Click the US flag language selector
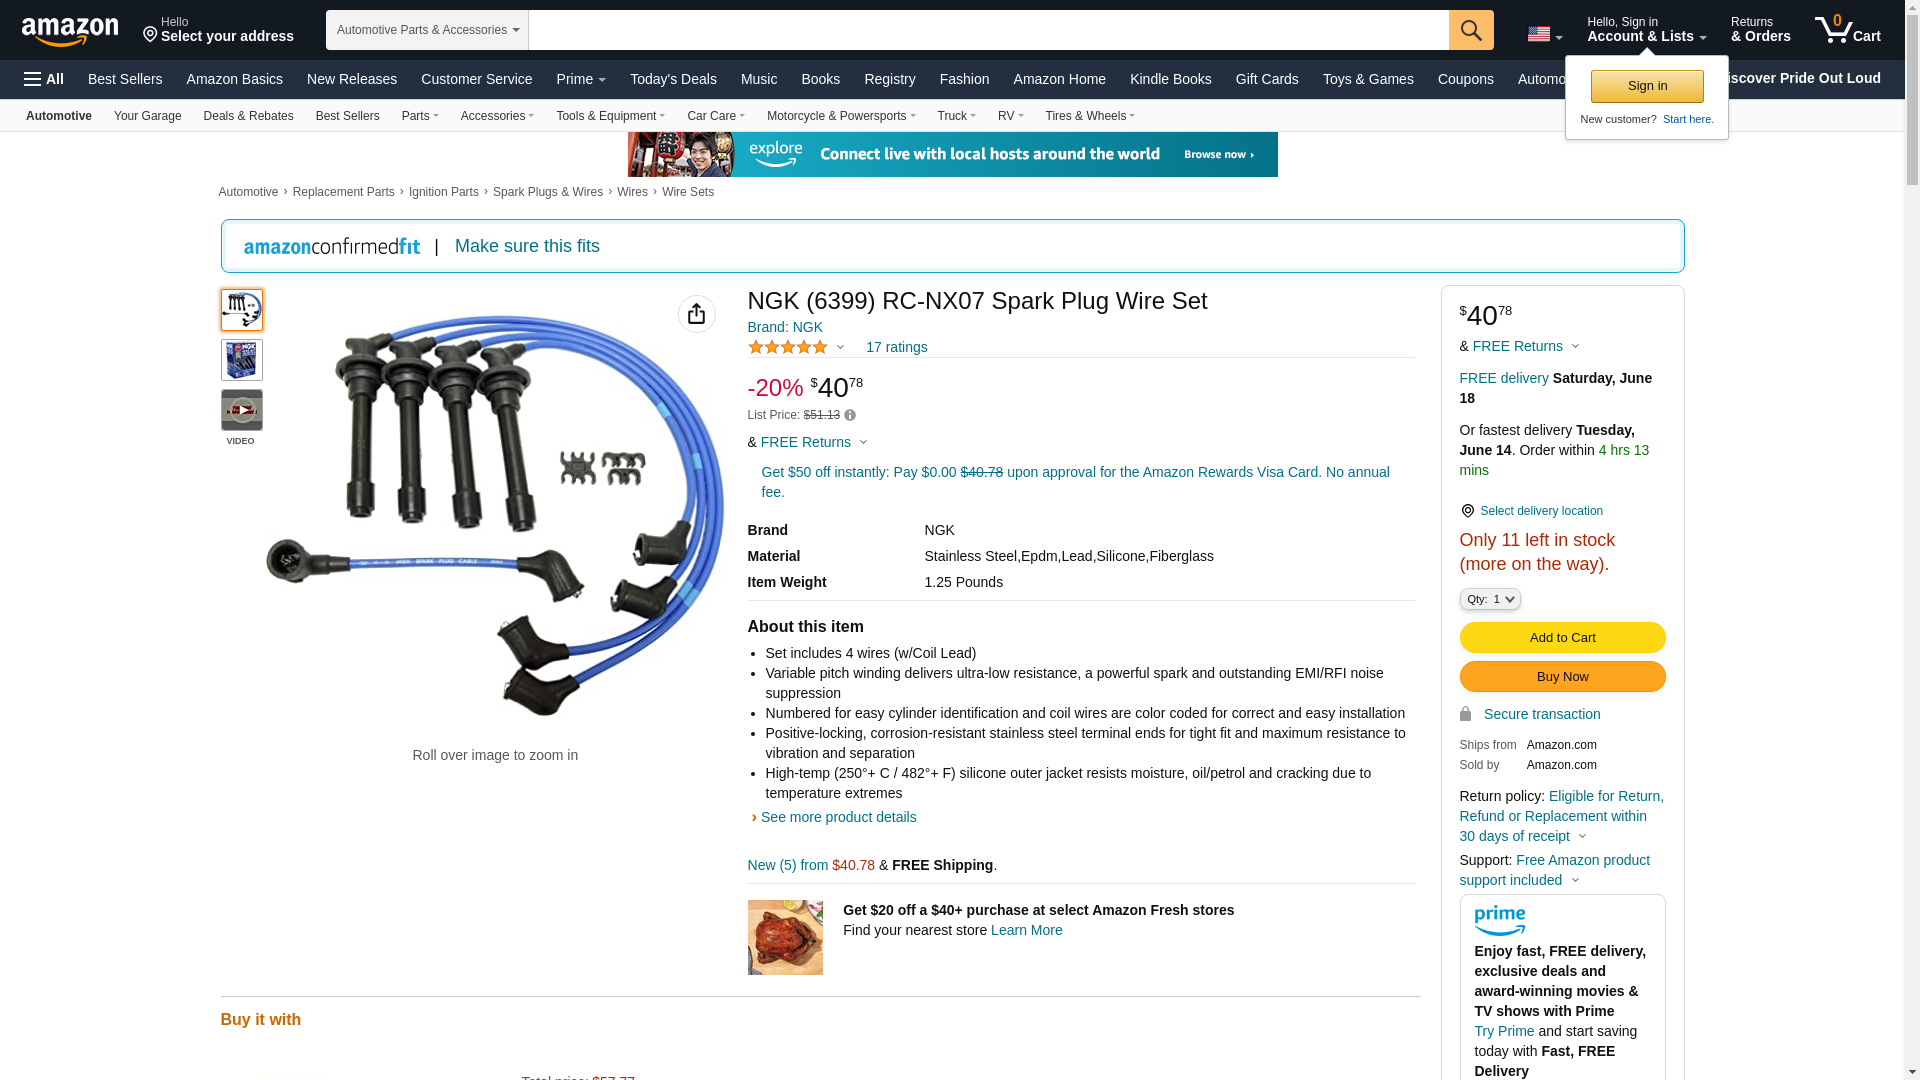The image size is (1920, 1080). pyautogui.click(x=1545, y=35)
